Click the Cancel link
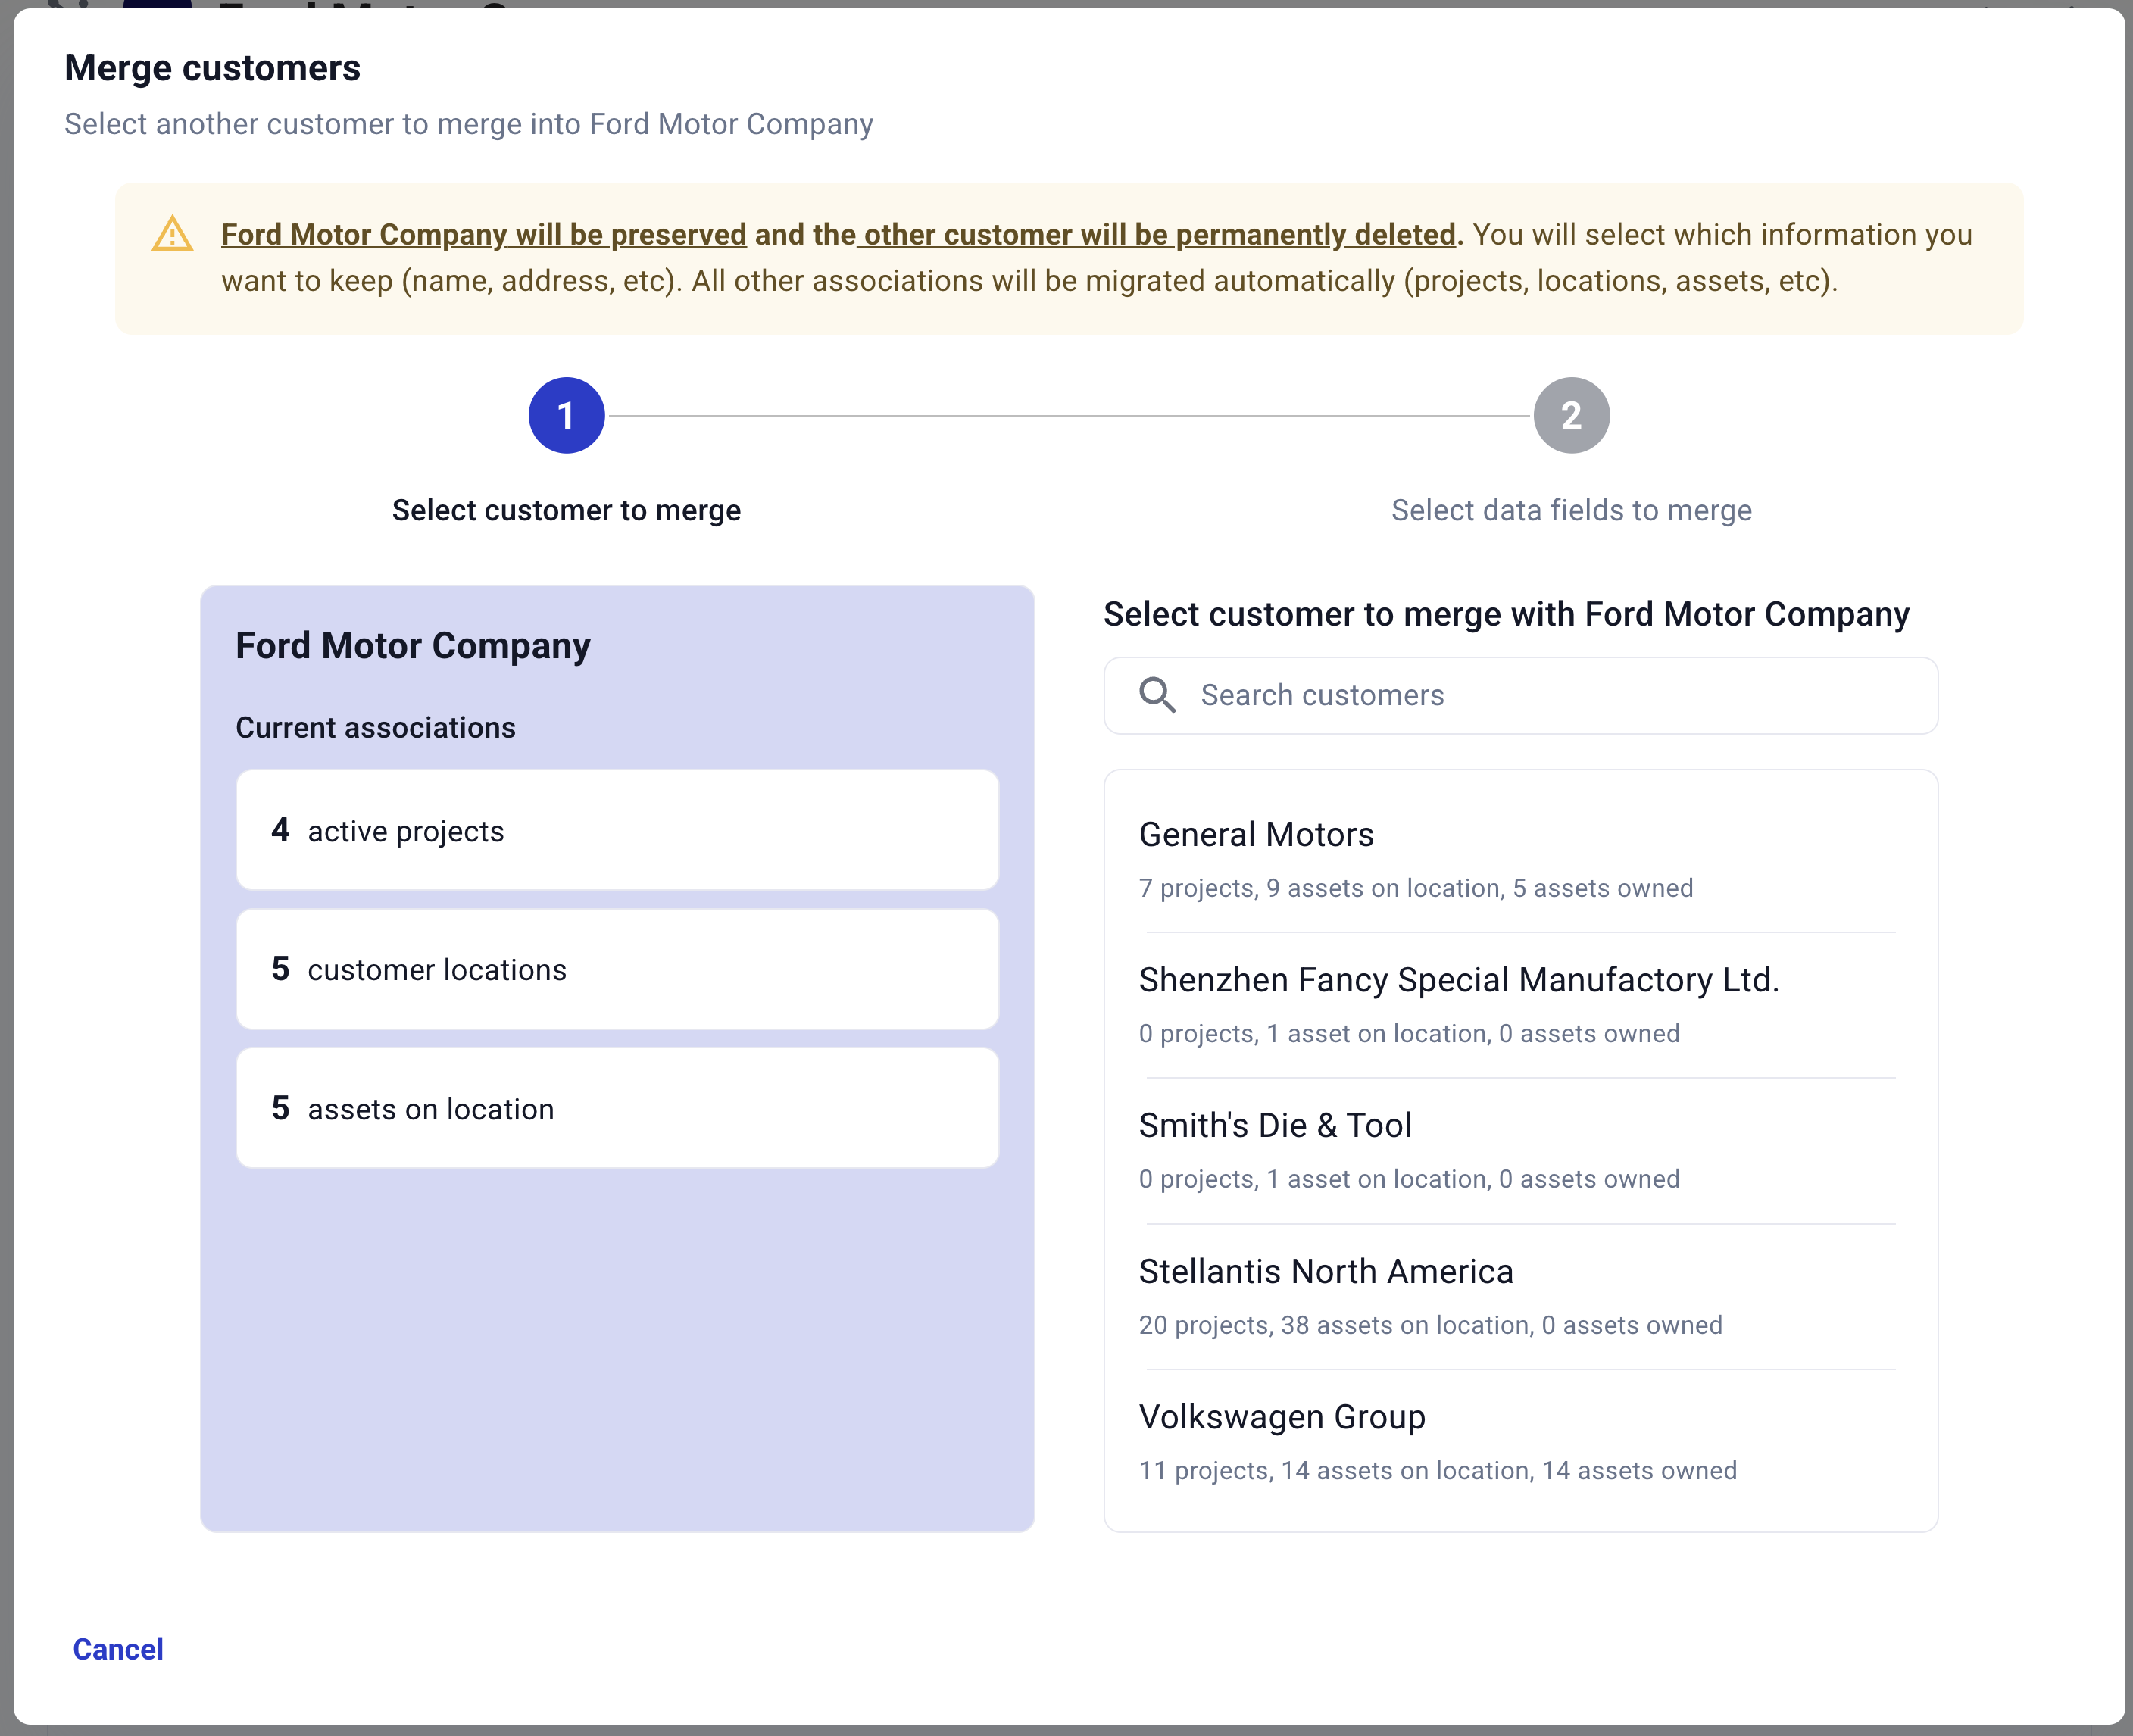The width and height of the screenshot is (2133, 1736). [118, 1649]
